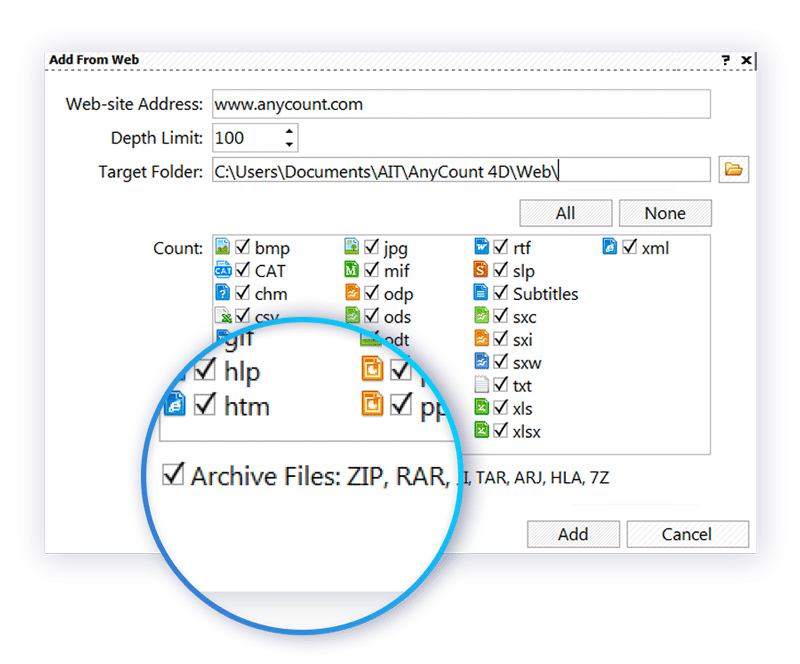This screenshot has height=664, width=800.
Task: Uncheck the hlp checkbox
Action: [205, 369]
